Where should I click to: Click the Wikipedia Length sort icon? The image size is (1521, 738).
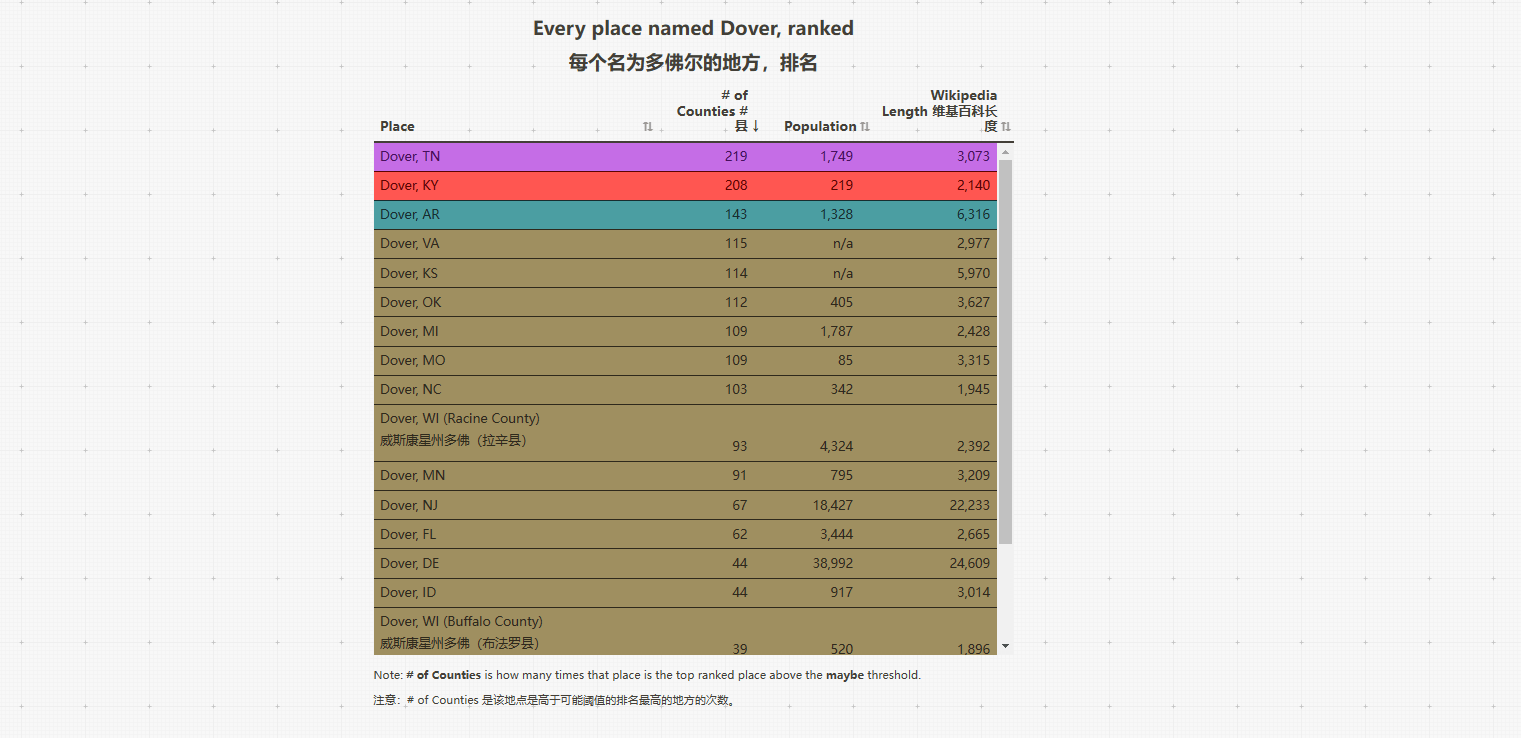click(1006, 126)
